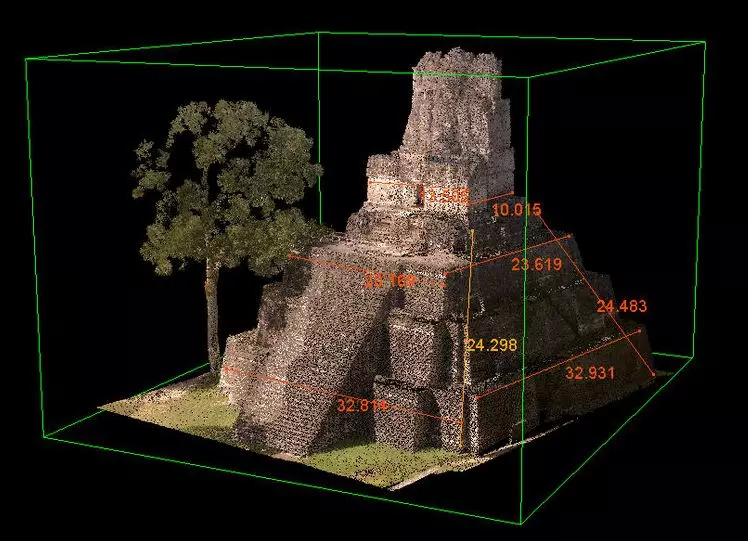The image size is (748, 541).
Task: Click the 32.931 base measurement label
Action: [590, 373]
